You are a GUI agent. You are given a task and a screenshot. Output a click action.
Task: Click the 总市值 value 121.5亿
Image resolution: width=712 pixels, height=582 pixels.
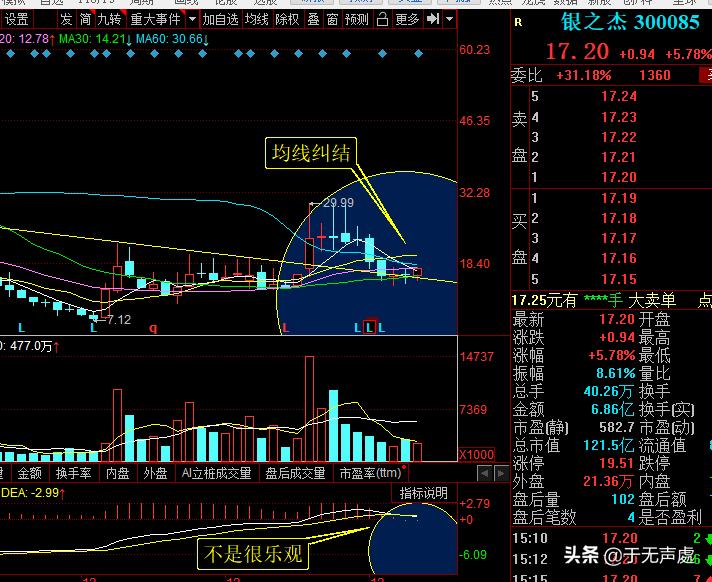[609, 445]
